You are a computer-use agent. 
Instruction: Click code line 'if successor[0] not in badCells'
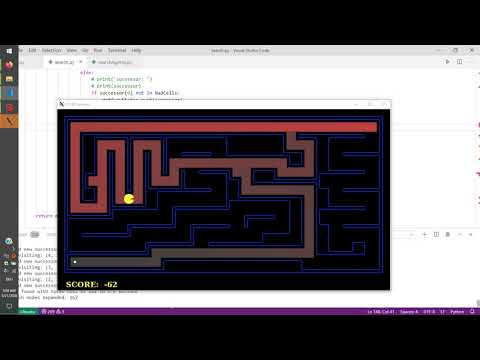pyautogui.click(x=135, y=93)
